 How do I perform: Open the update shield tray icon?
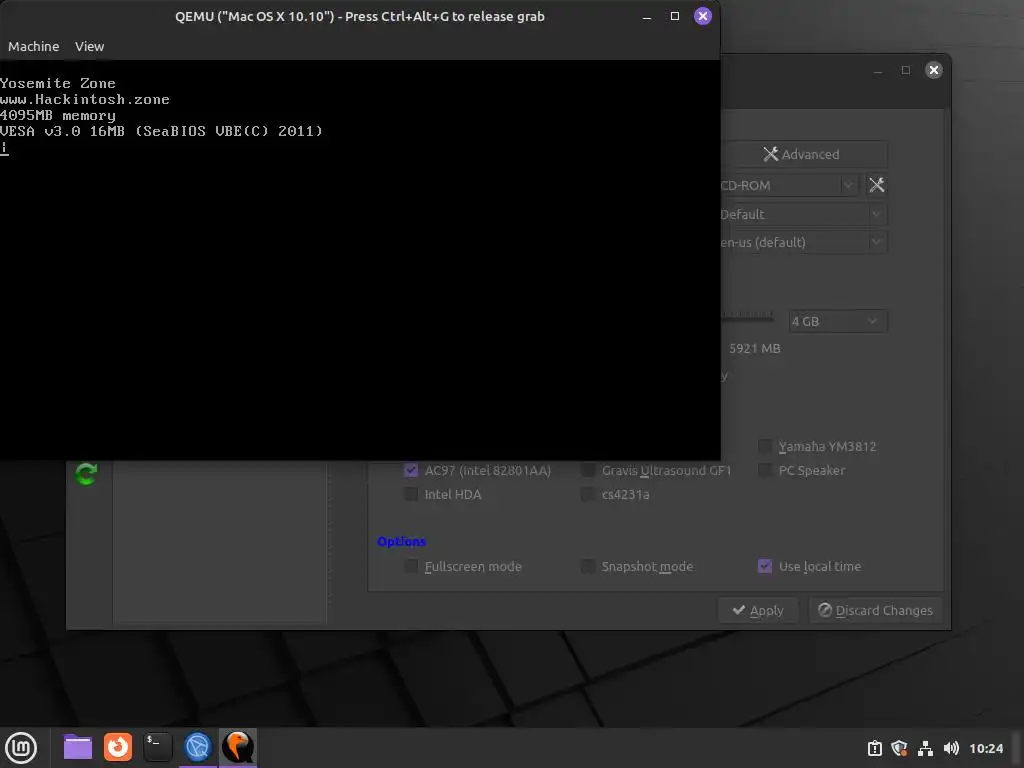(x=899, y=748)
